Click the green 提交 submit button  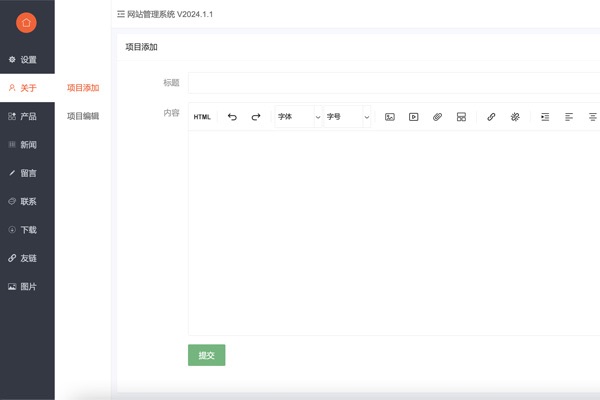click(206, 355)
